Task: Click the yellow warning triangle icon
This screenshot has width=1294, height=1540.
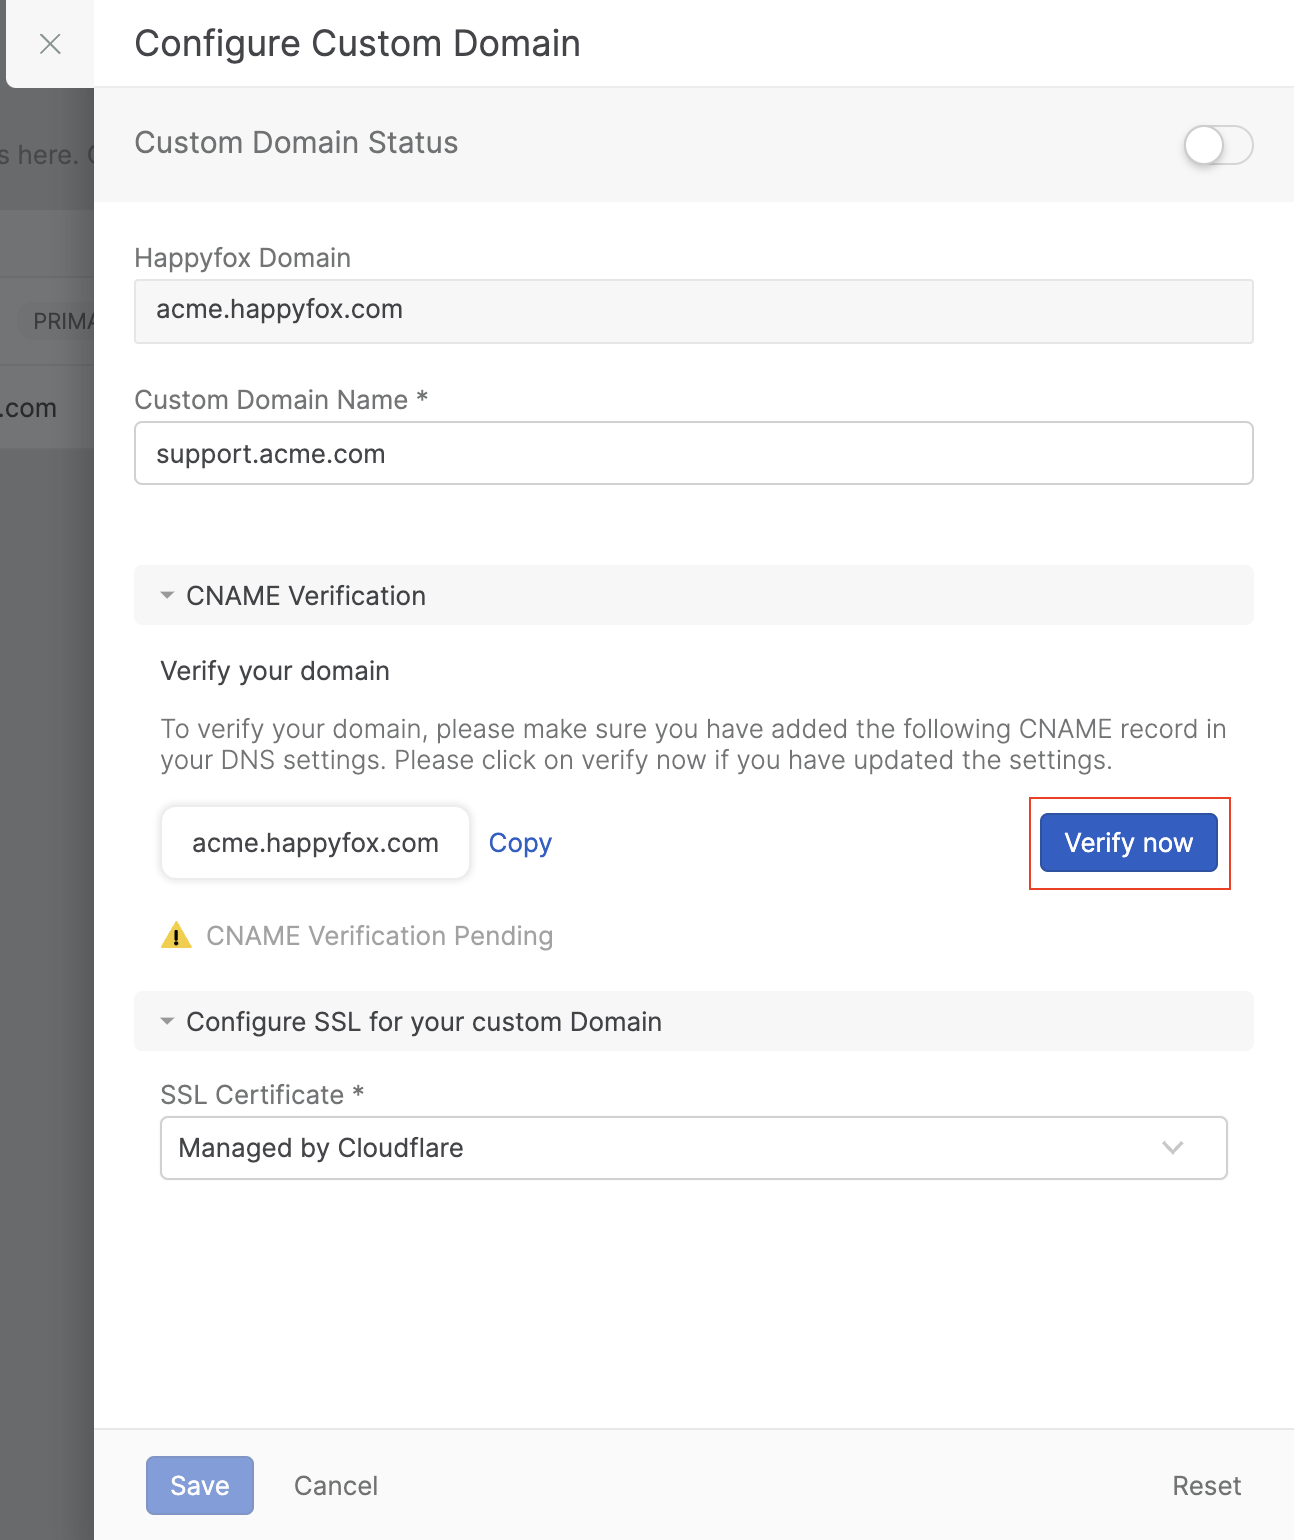Action: pyautogui.click(x=176, y=935)
